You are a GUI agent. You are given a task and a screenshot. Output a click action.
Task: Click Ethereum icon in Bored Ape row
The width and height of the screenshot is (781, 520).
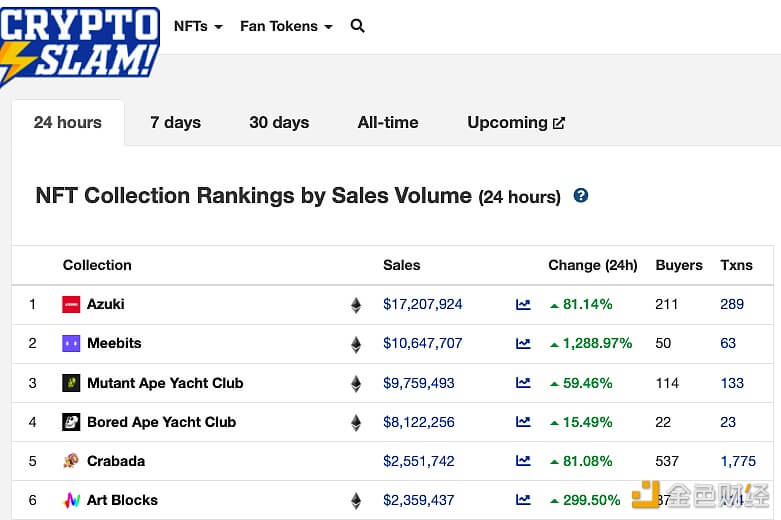coord(356,423)
